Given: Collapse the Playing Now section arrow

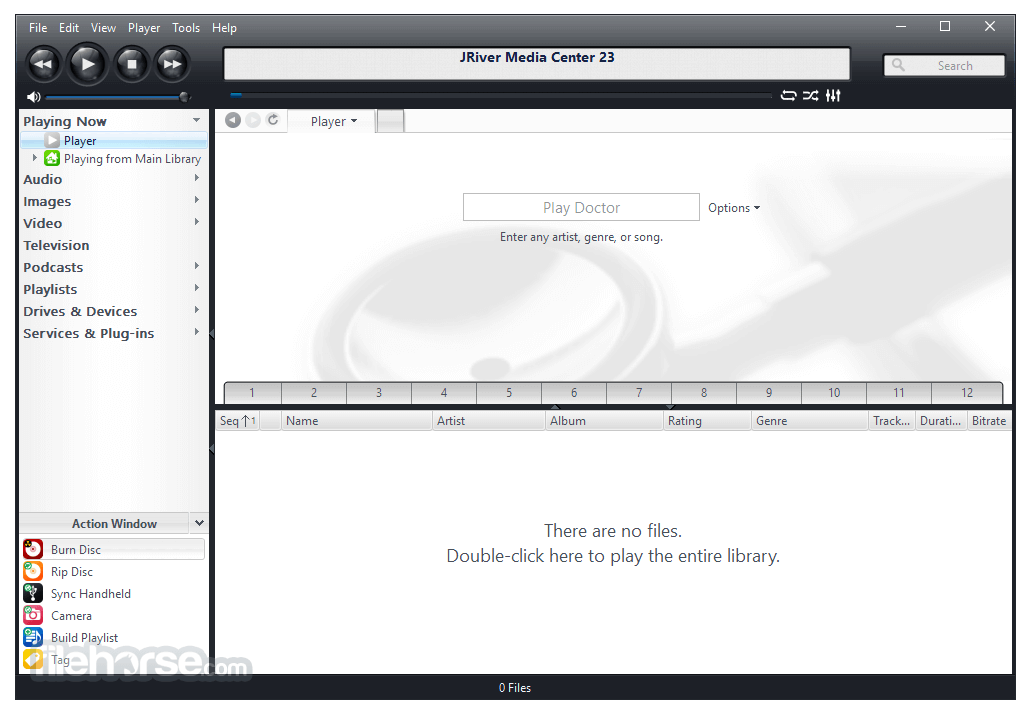Looking at the screenshot, I should pos(196,120).
